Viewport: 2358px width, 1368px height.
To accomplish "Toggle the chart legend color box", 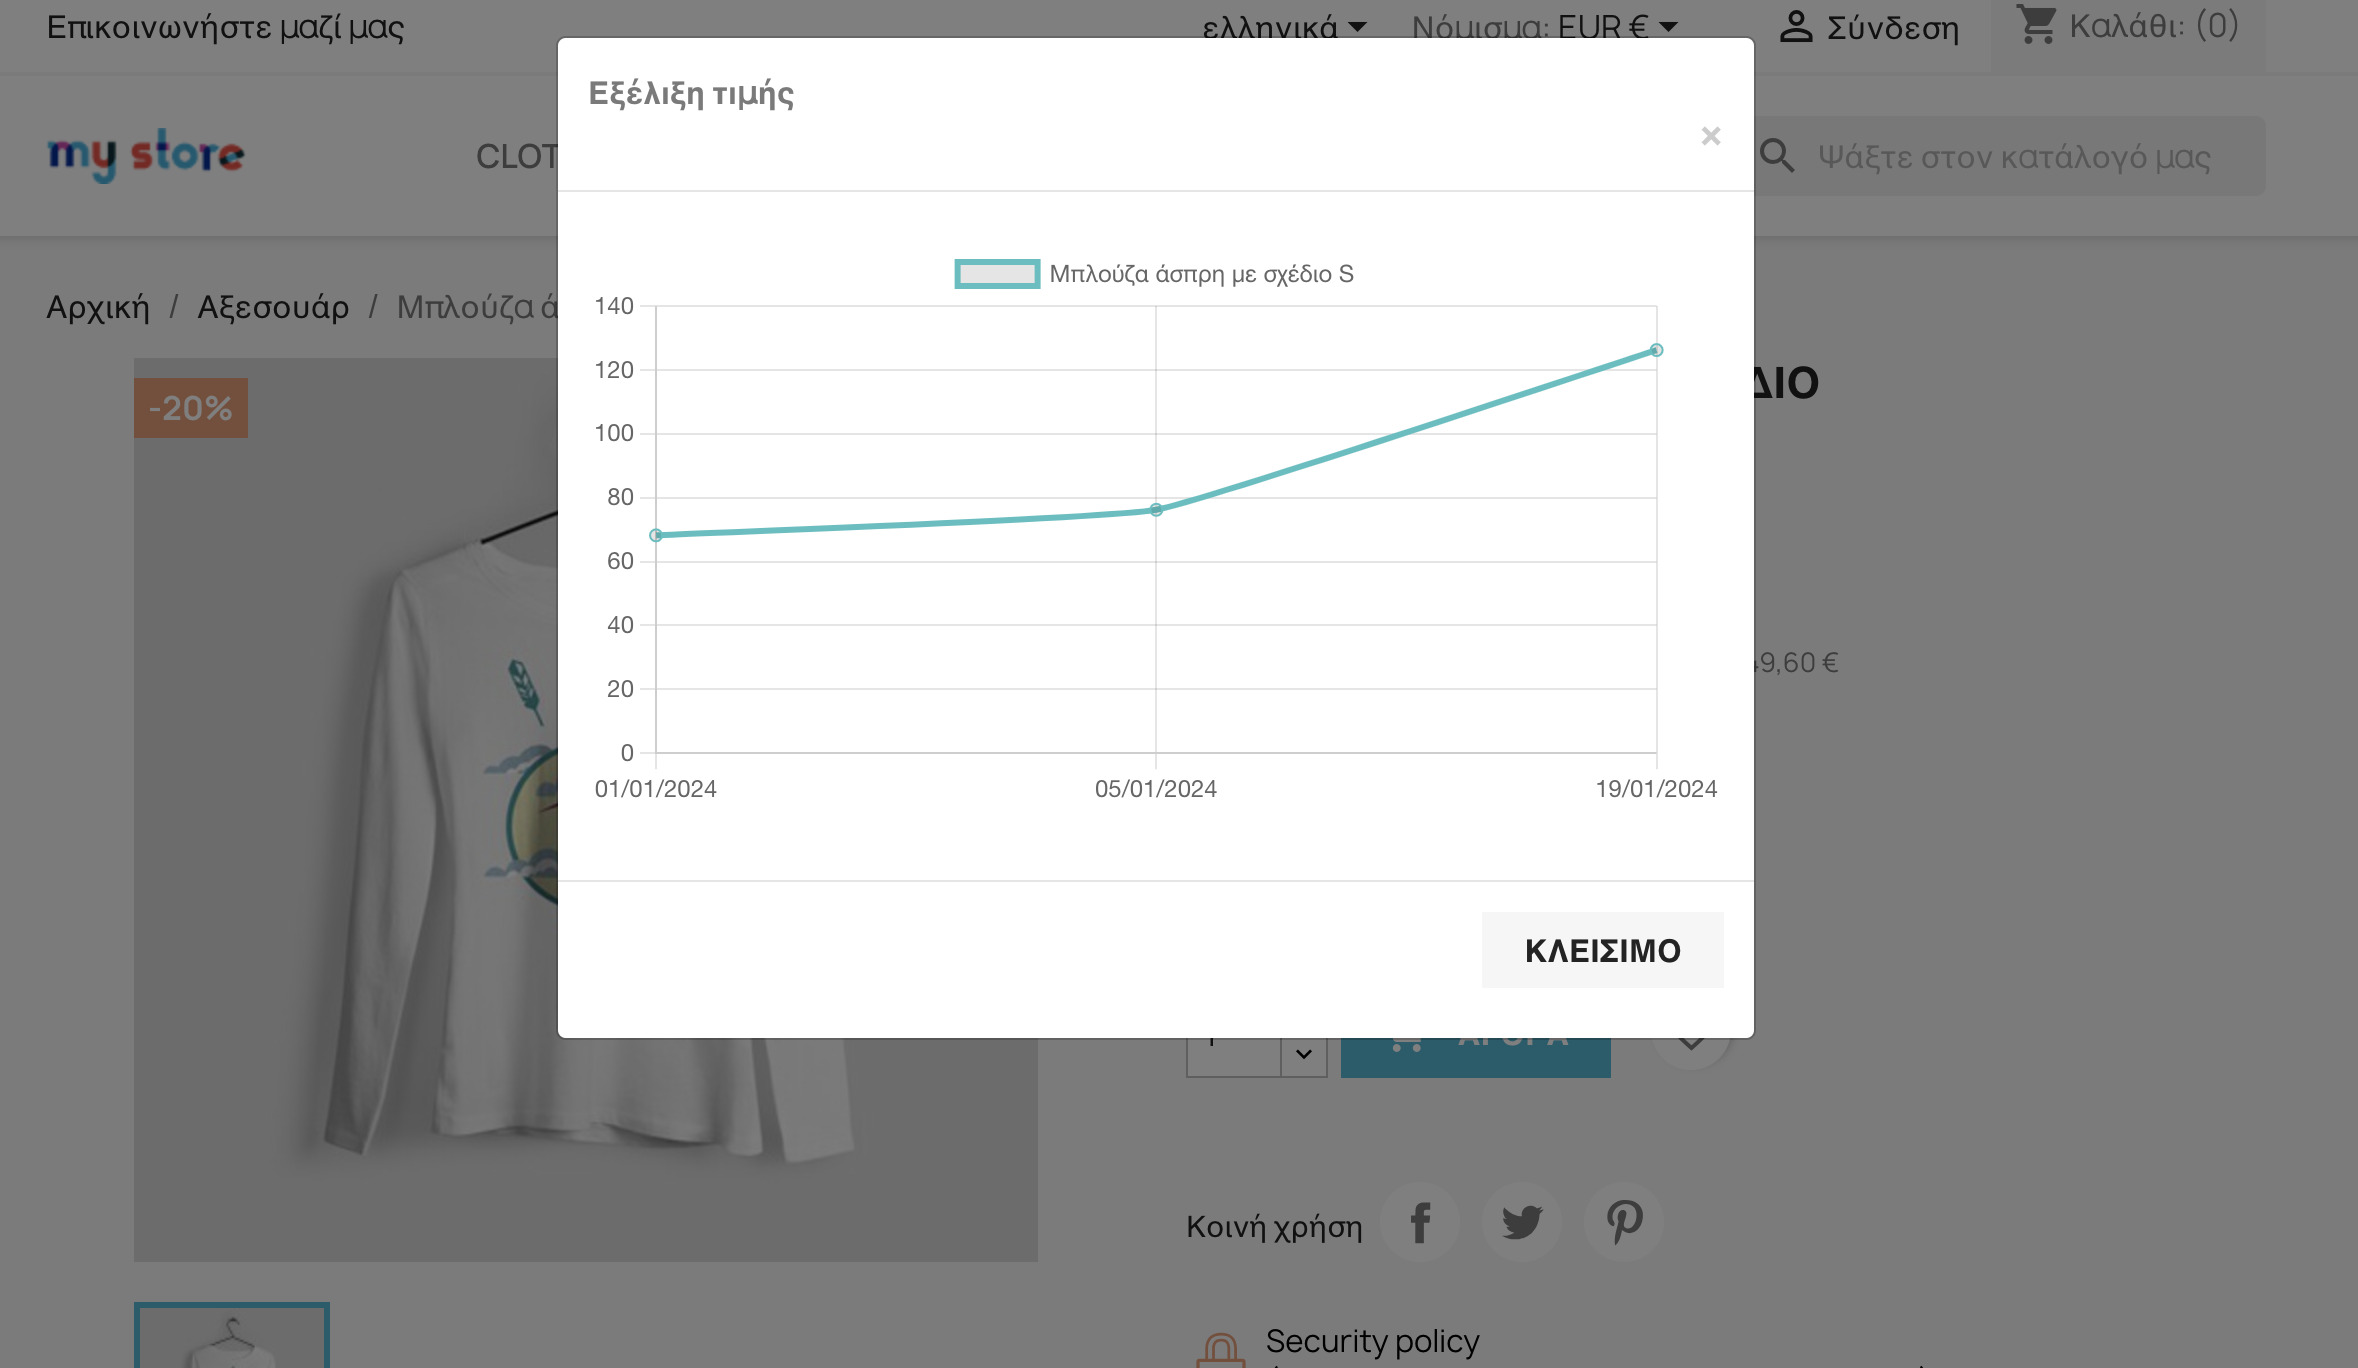I will [x=997, y=274].
